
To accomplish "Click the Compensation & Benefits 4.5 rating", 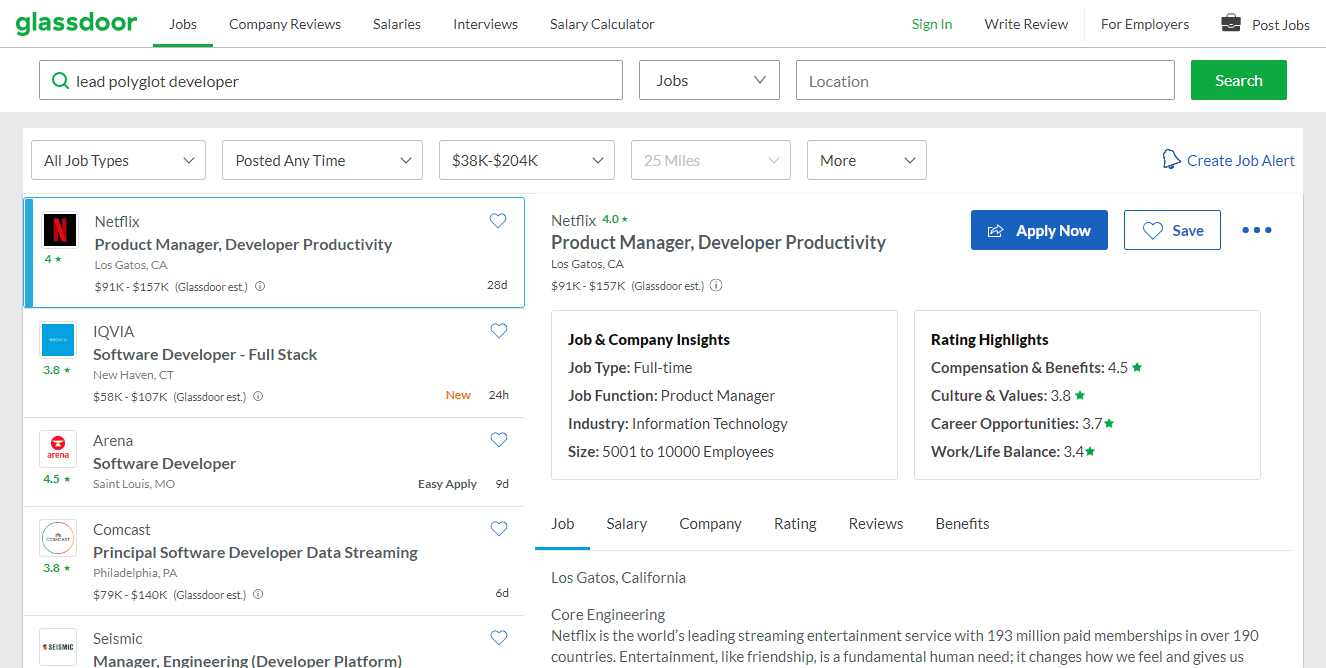I will click(x=1036, y=367).
